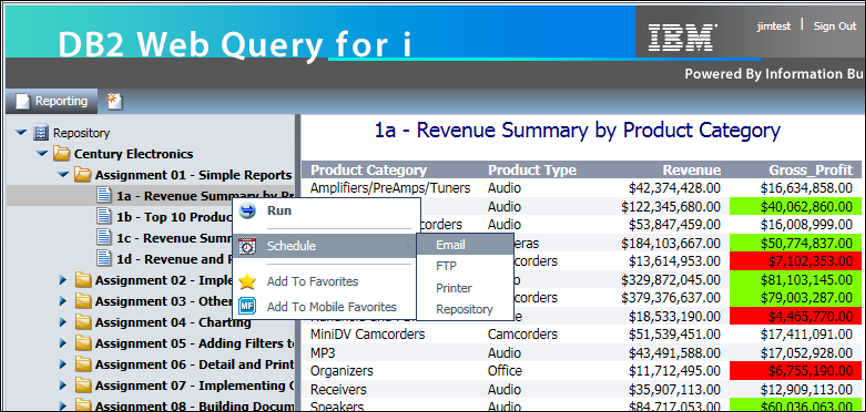
Task: Click report icon for 1d - Revenue and
Action: 104,258
